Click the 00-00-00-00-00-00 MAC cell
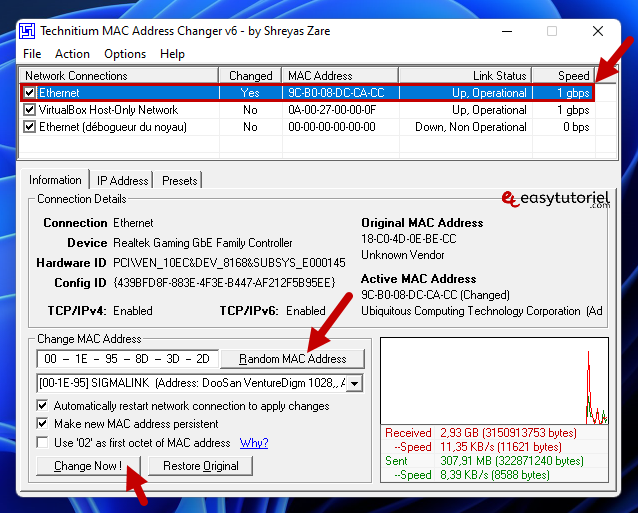This screenshot has width=638, height=513. 332,127
